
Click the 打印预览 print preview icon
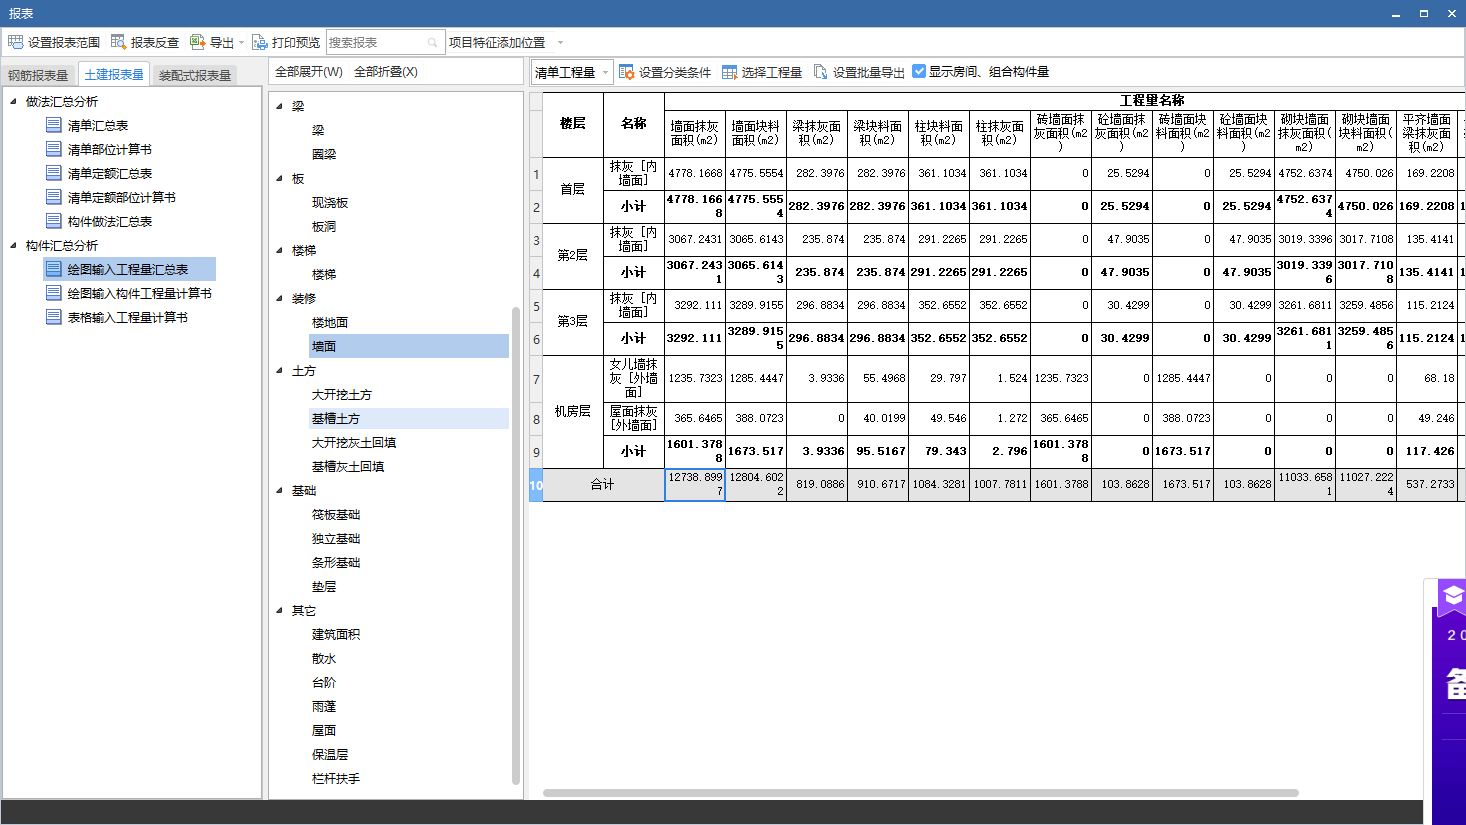[x=260, y=42]
